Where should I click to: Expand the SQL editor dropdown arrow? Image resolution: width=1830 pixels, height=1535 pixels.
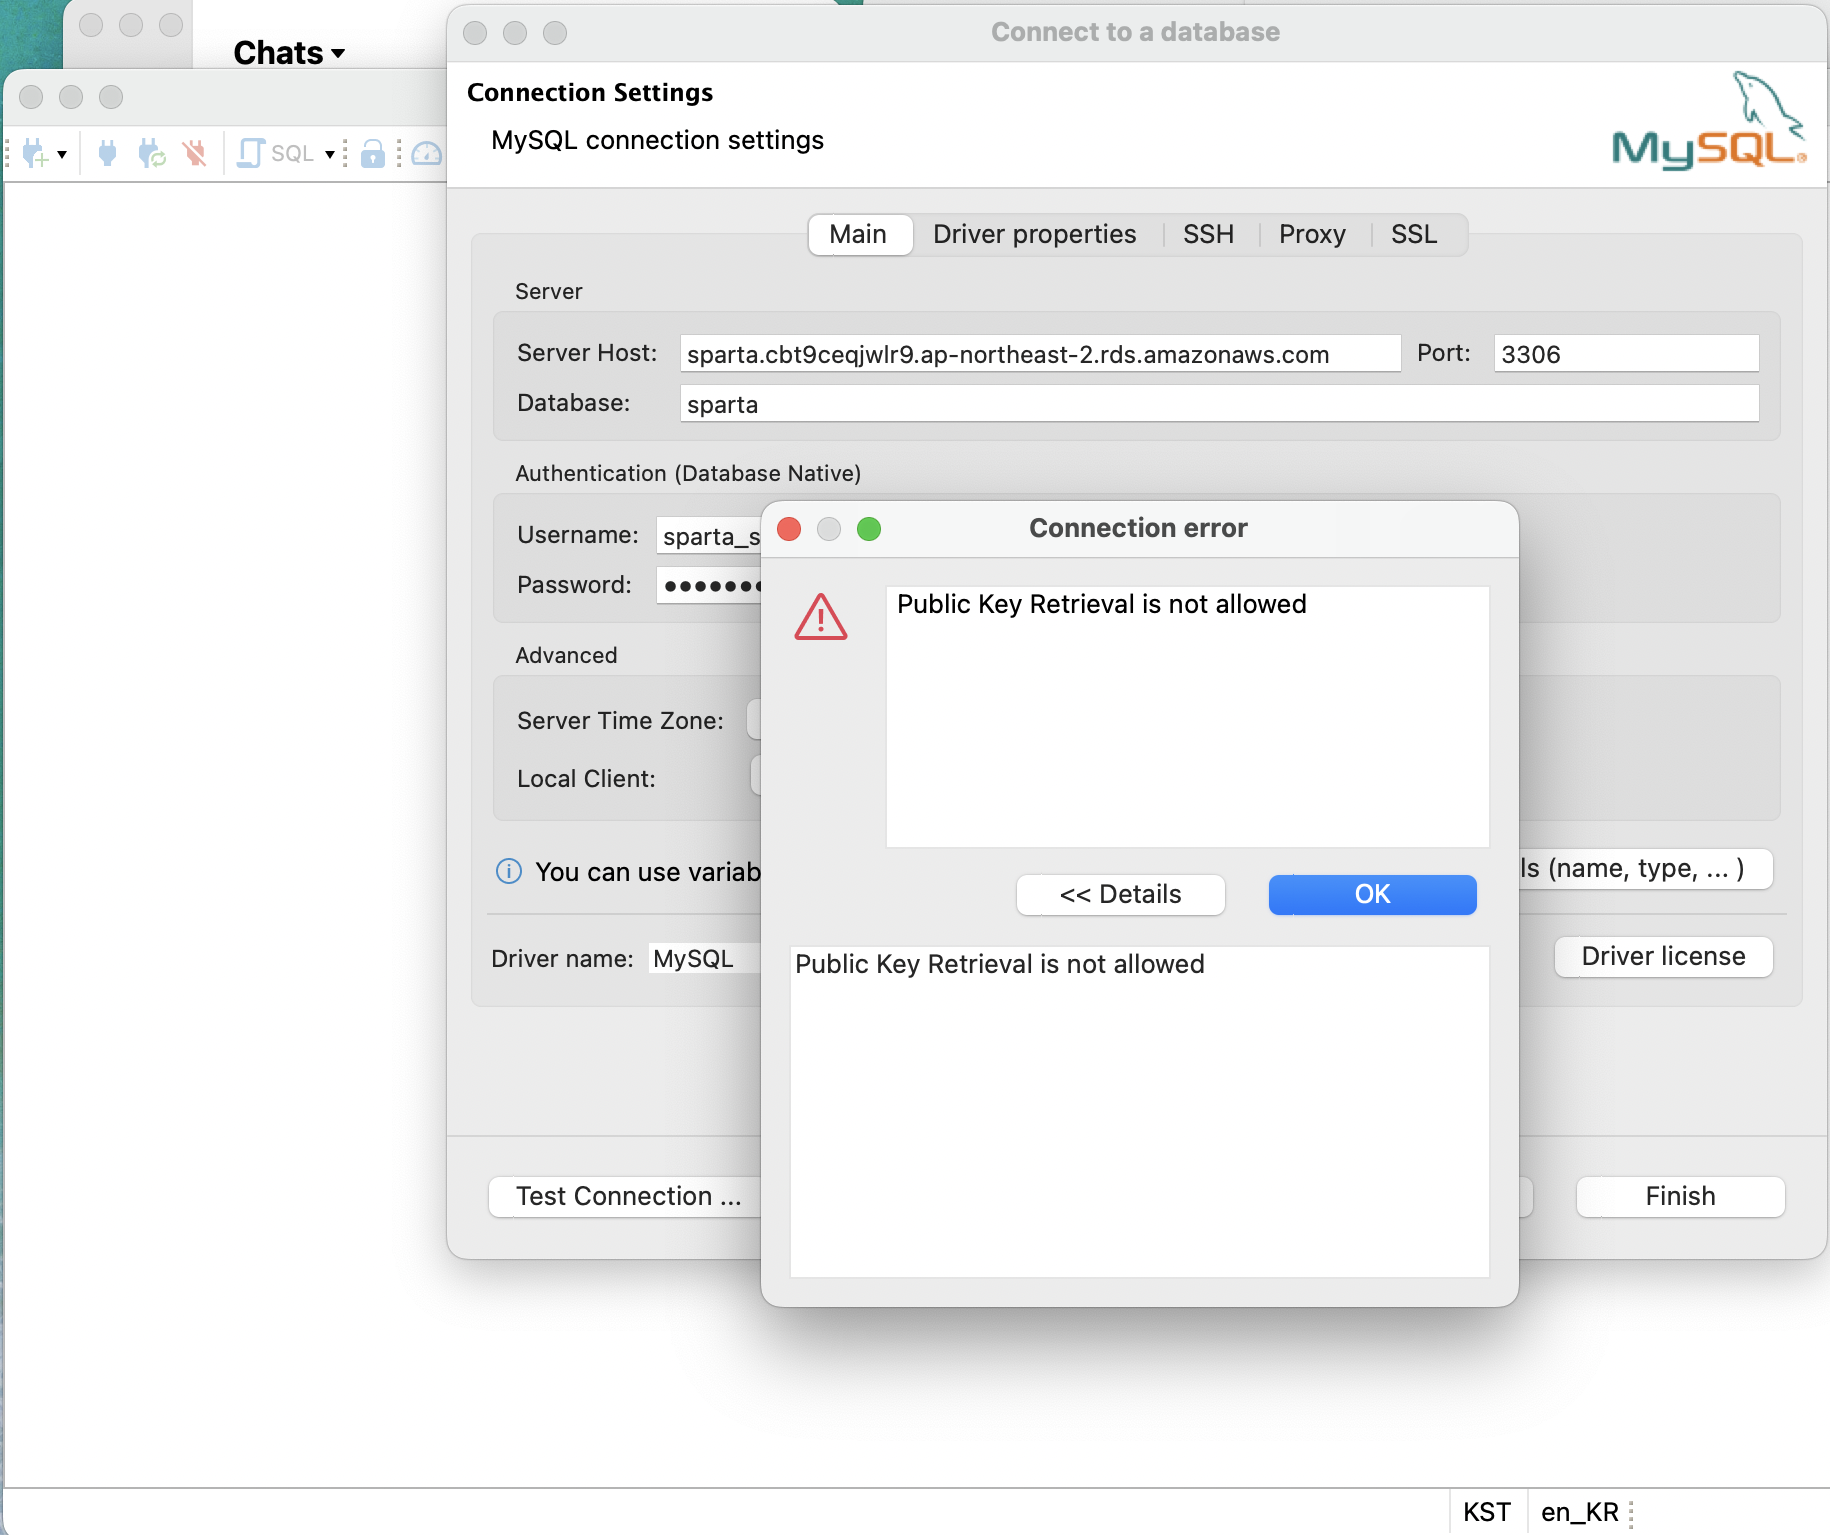[x=330, y=154]
